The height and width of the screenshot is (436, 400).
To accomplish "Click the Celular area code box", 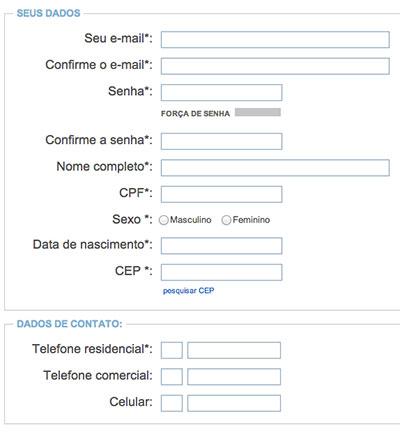I will click(x=172, y=403).
